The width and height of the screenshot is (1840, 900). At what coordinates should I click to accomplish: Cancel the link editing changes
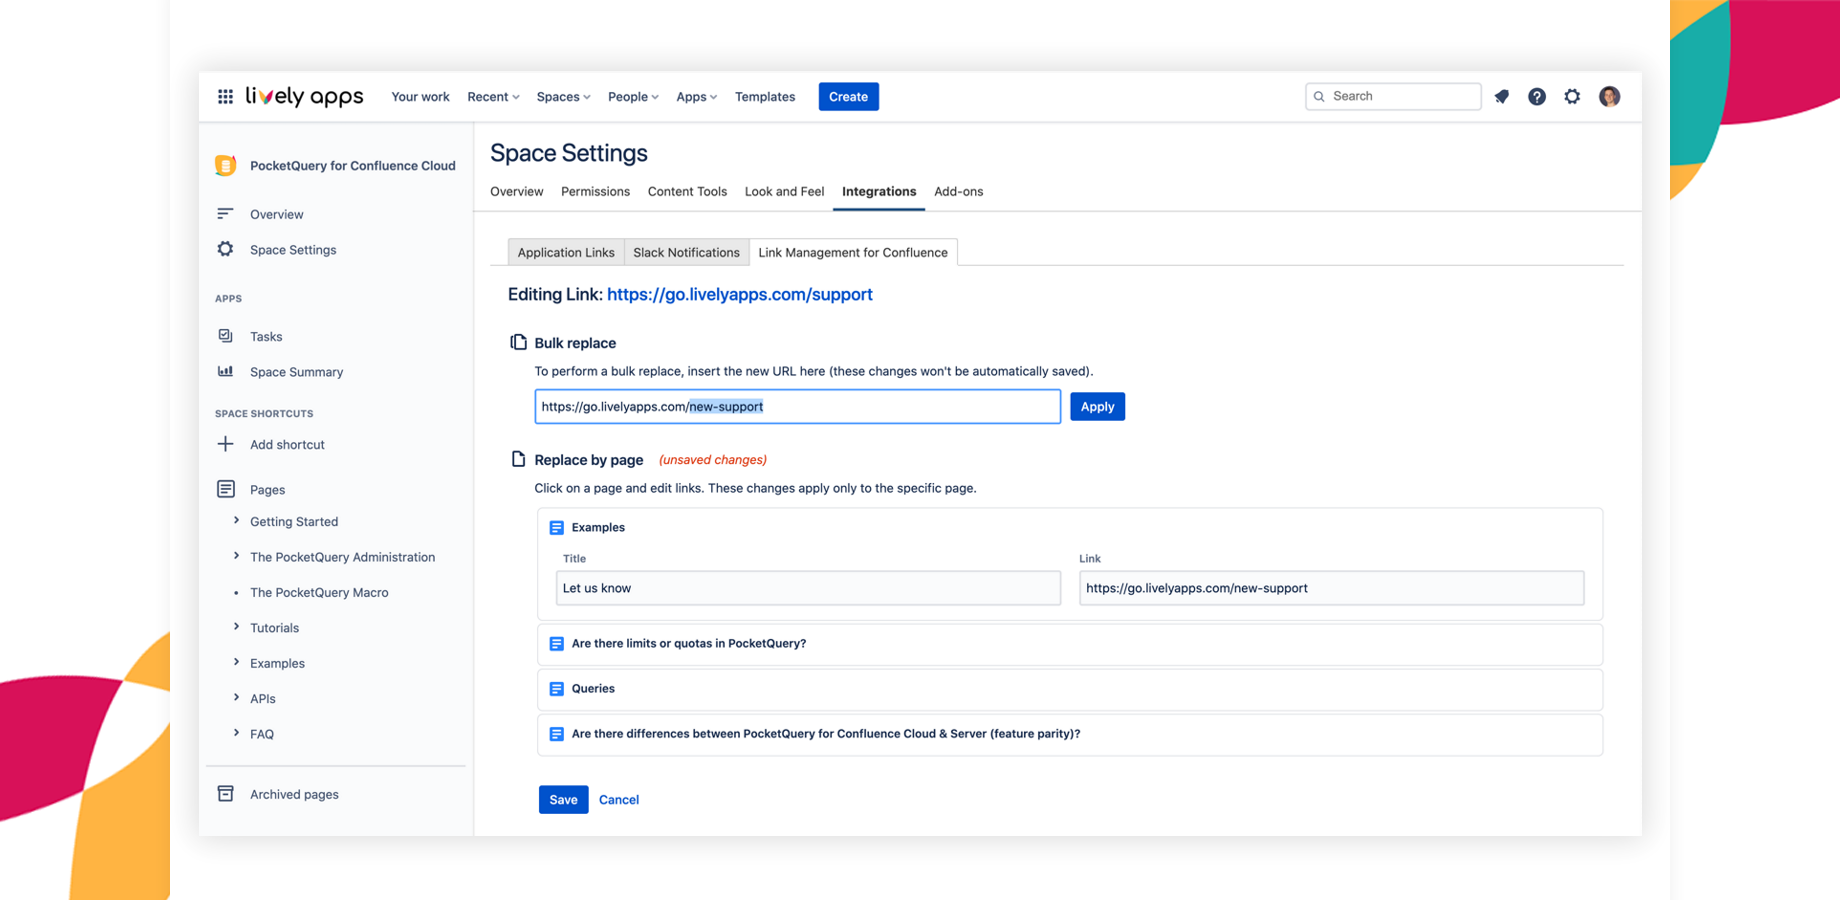[619, 799]
